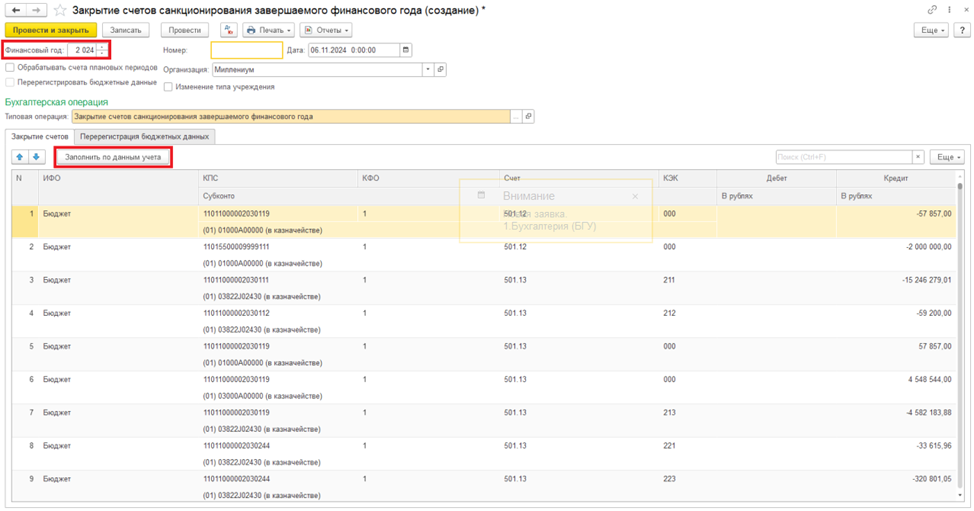Select credit cell -15 246 279,01
This screenshot has height=511, width=974.
[896, 280]
